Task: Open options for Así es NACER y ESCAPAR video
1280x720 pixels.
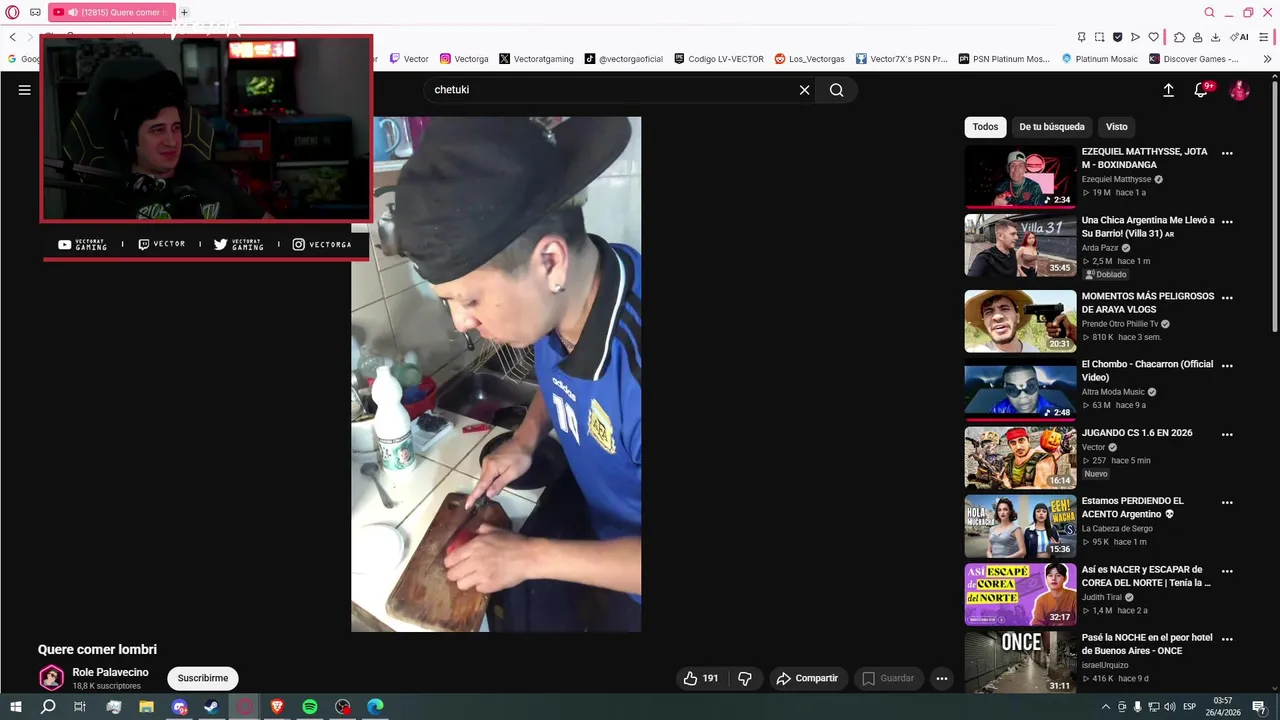Action: coord(1227,571)
